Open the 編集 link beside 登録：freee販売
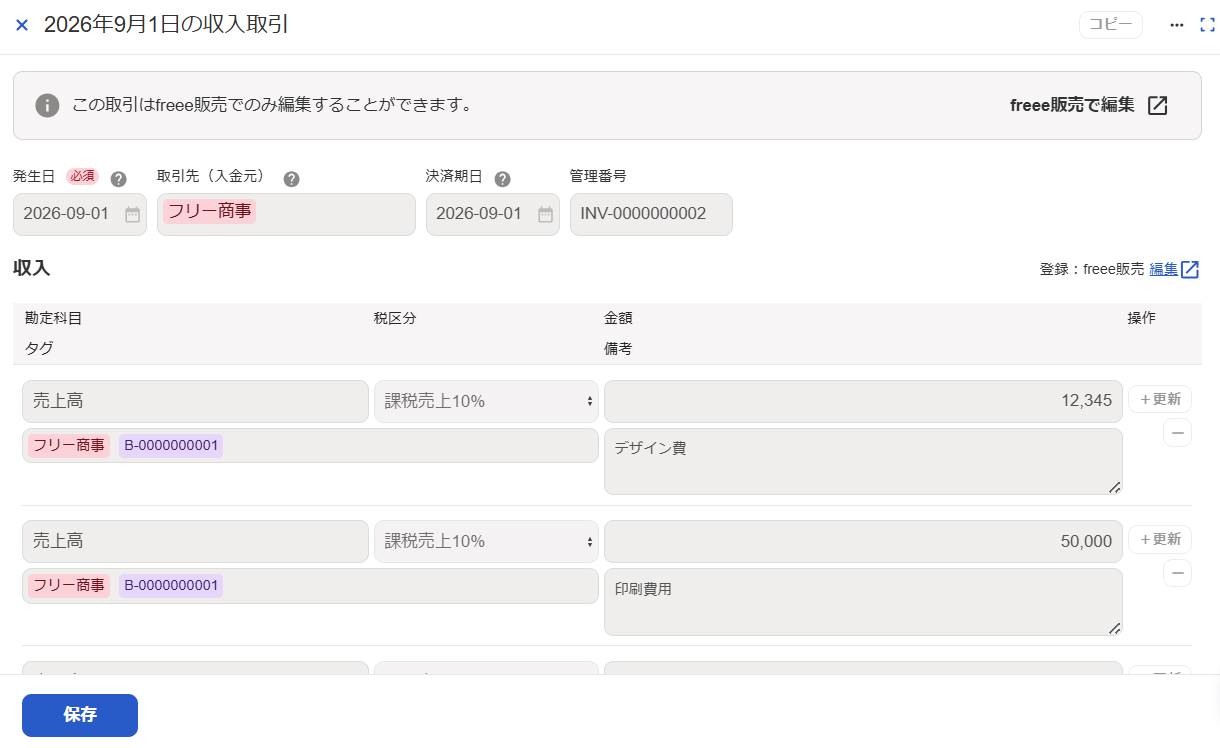Viewport: 1220px width, 748px height. (x=1164, y=269)
